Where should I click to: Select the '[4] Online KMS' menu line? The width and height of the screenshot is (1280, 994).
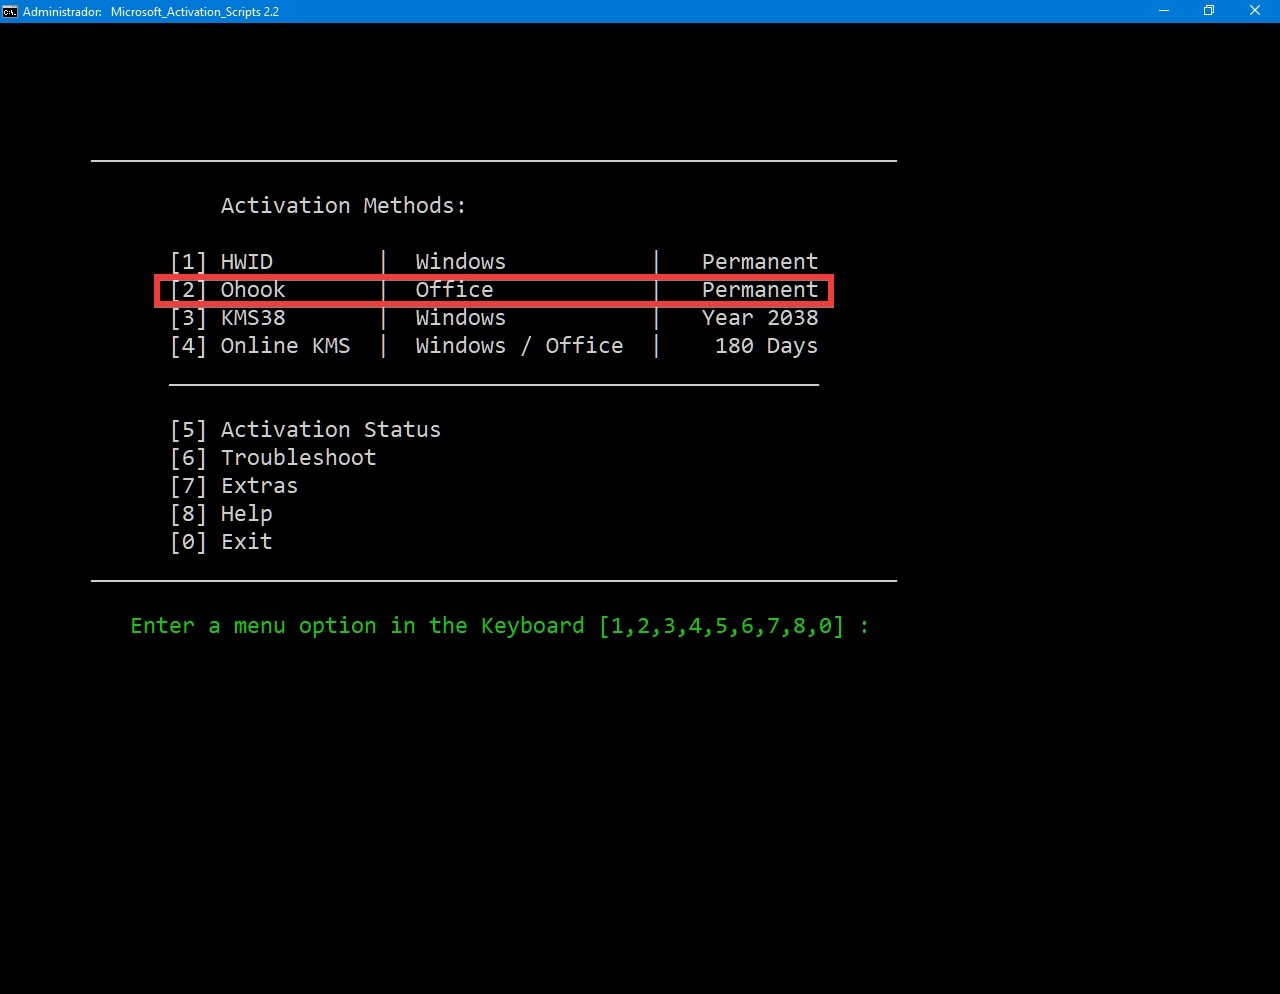pos(494,346)
